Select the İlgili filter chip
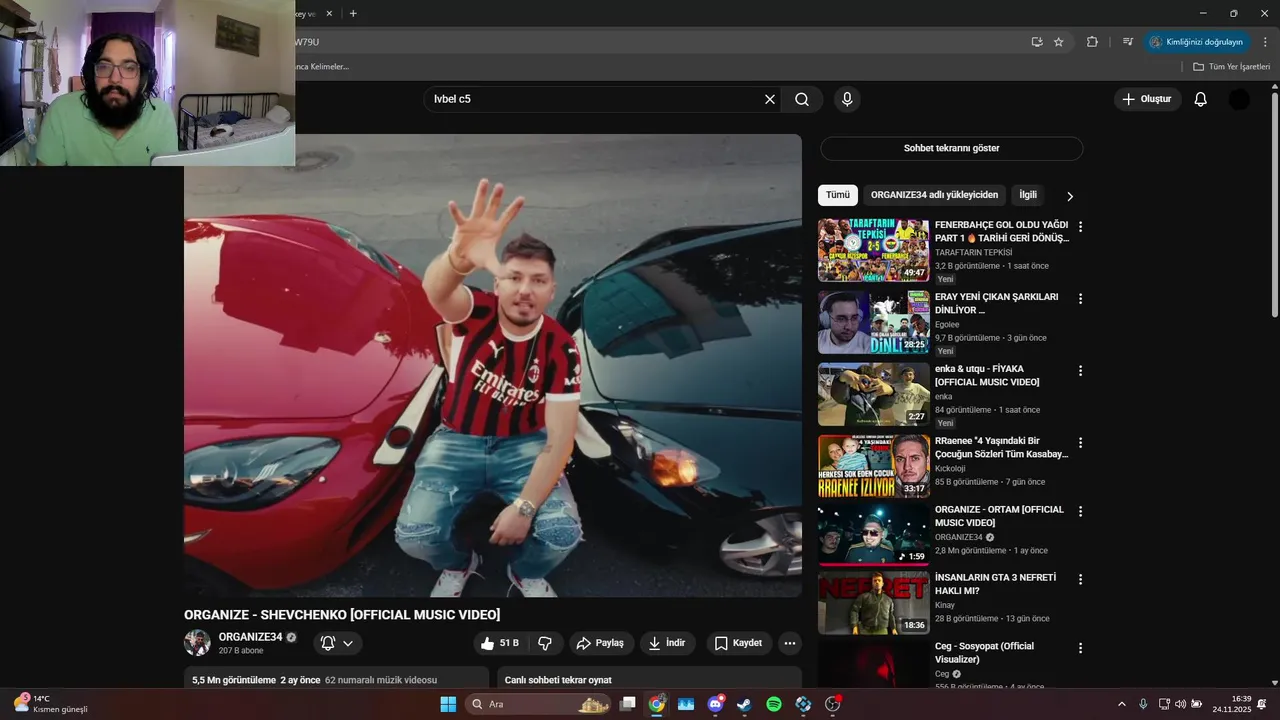The height and width of the screenshot is (720, 1280). (x=1028, y=195)
